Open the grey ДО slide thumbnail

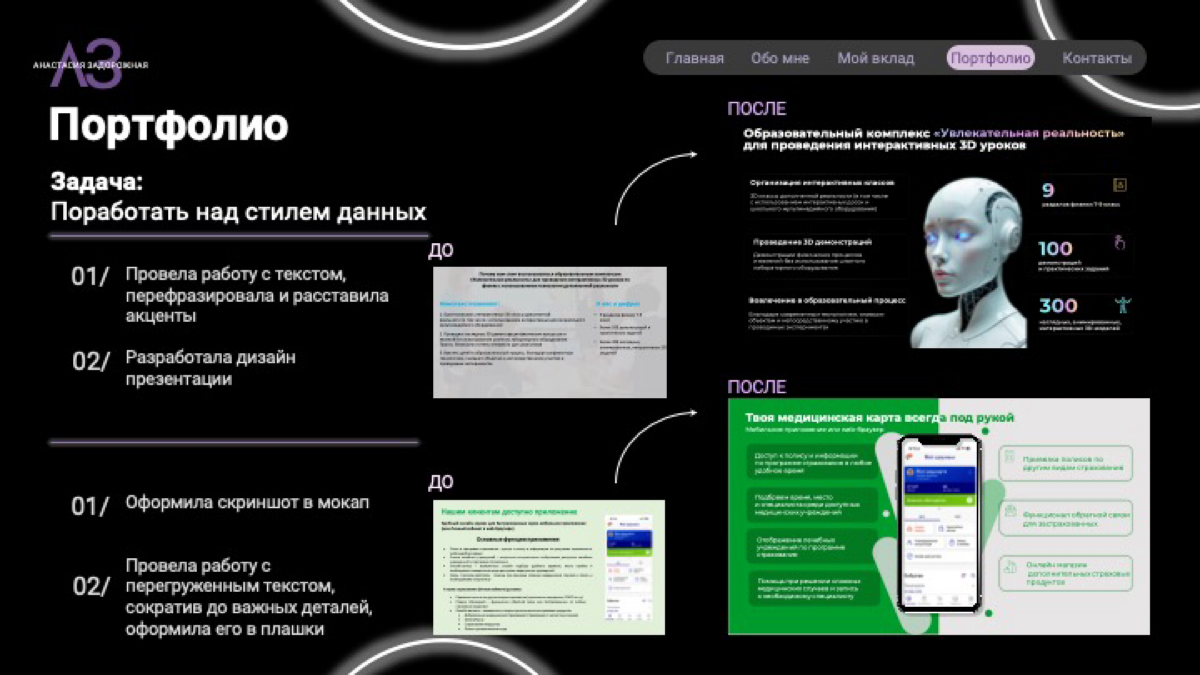point(550,332)
